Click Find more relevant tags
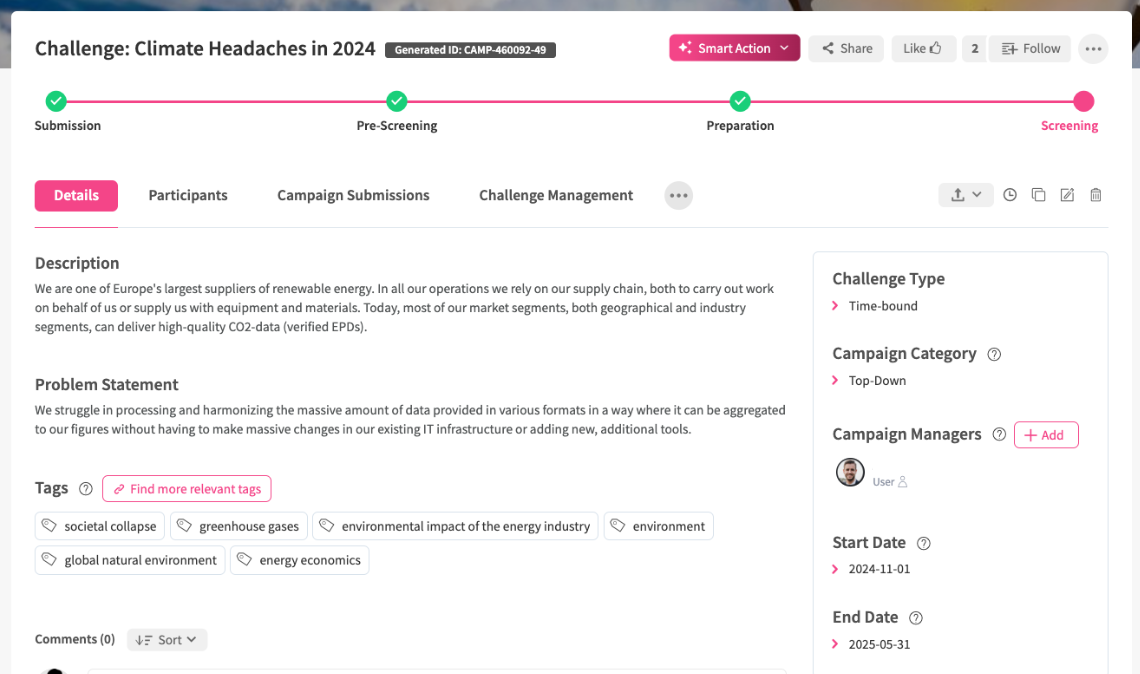This screenshot has height=674, width=1140. [x=187, y=489]
